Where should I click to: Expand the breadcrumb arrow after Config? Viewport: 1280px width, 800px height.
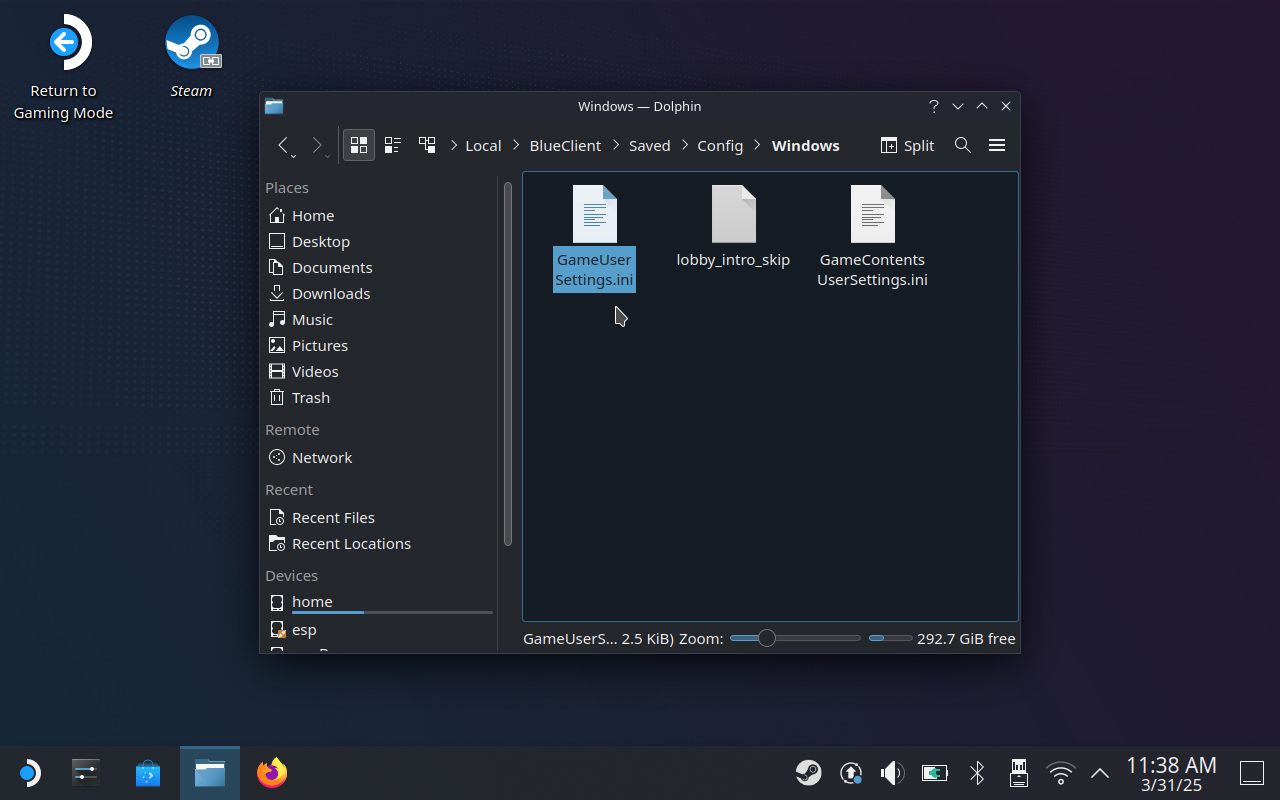pyautogui.click(x=757, y=145)
